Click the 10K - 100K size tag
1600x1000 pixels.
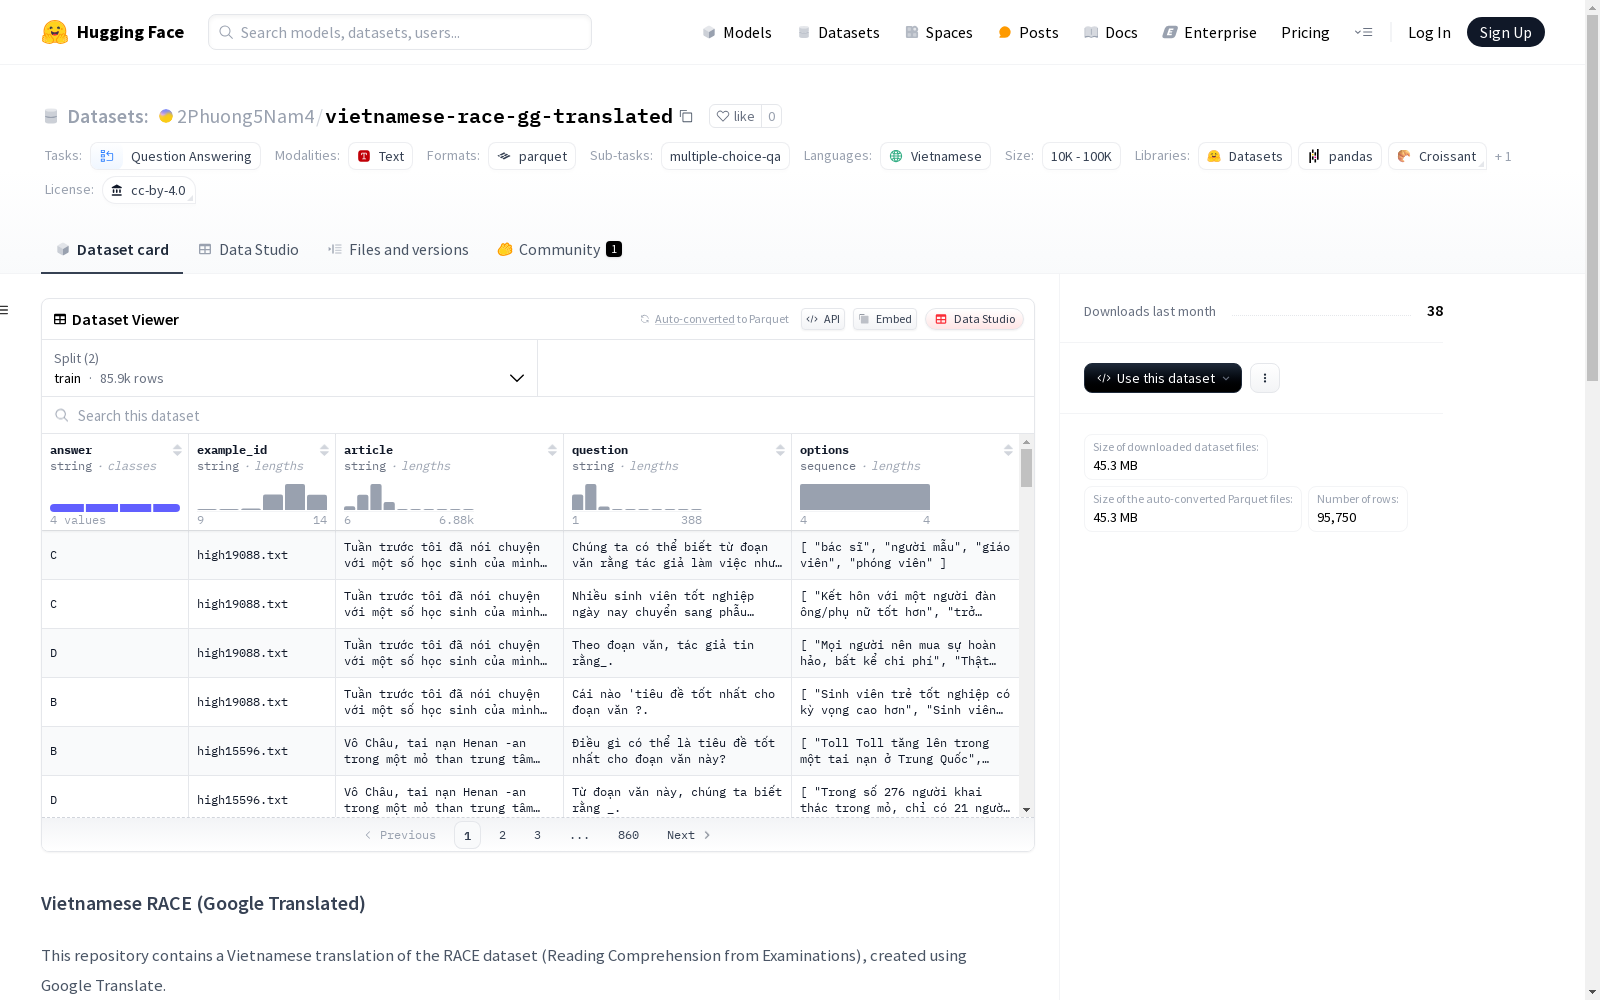(x=1081, y=156)
